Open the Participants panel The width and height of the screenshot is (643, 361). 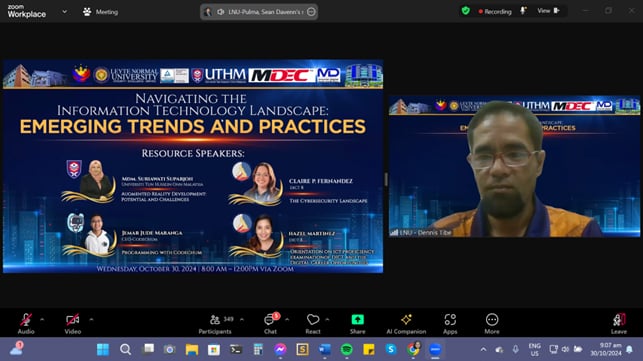pyautogui.click(x=215, y=323)
